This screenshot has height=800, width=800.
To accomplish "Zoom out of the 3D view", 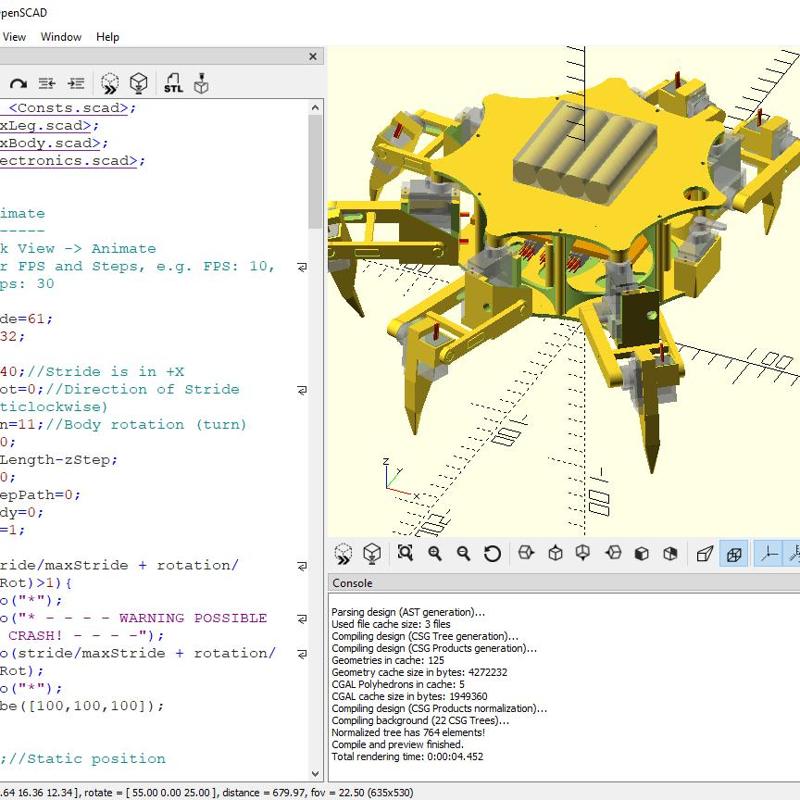I will pyautogui.click(x=463, y=553).
